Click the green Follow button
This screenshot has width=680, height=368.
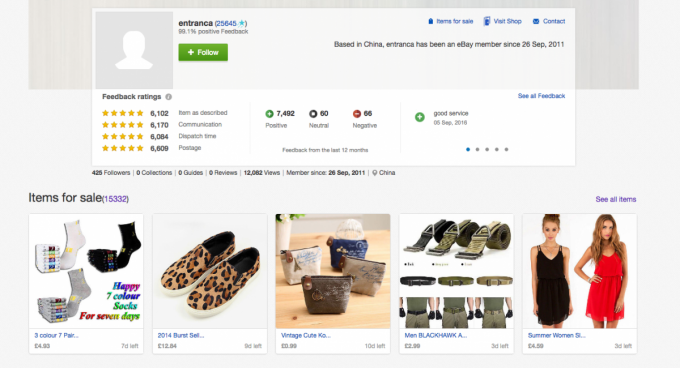coord(203,52)
